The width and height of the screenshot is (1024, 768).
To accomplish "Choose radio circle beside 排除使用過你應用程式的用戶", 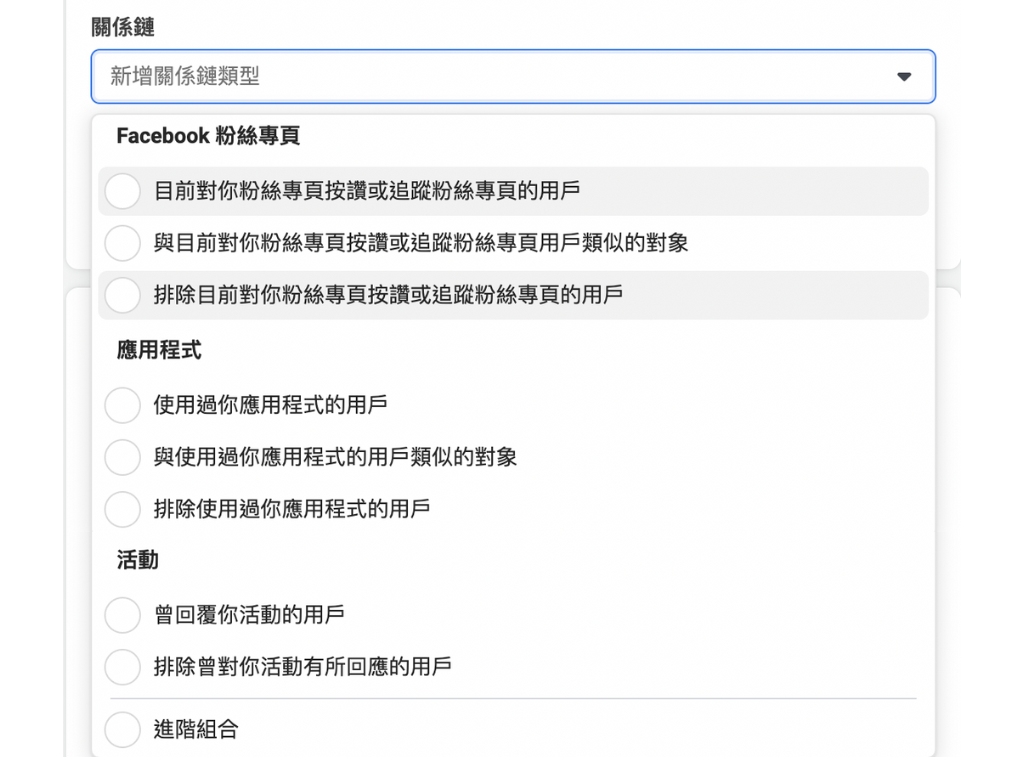I will pos(122,509).
